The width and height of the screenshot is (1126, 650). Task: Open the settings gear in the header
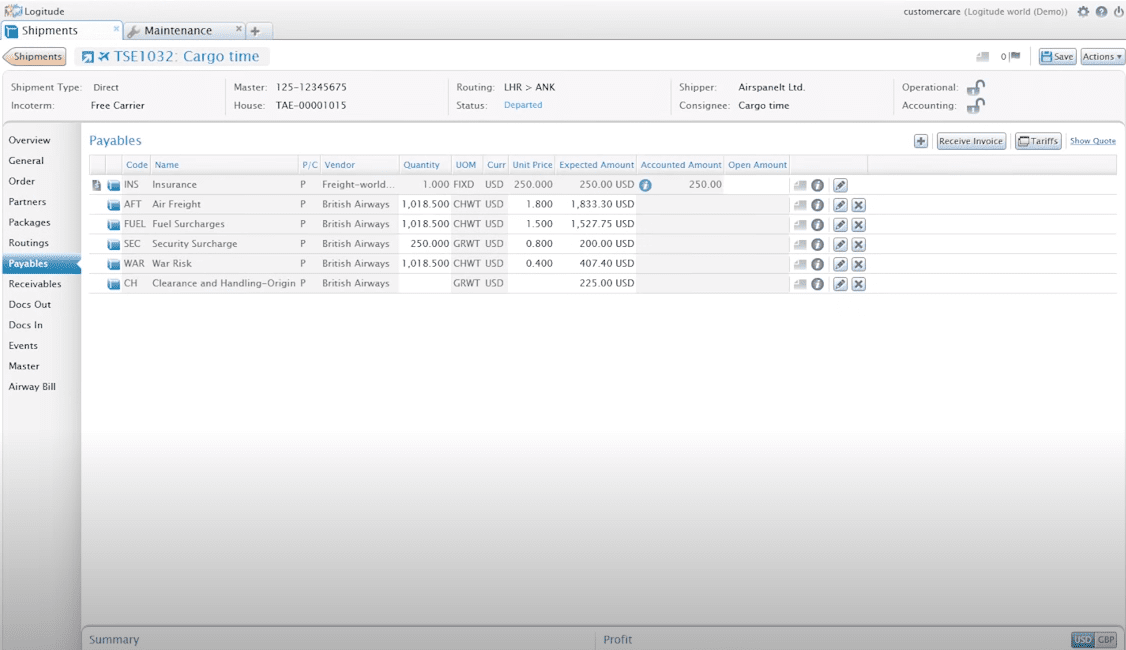pos(1083,12)
